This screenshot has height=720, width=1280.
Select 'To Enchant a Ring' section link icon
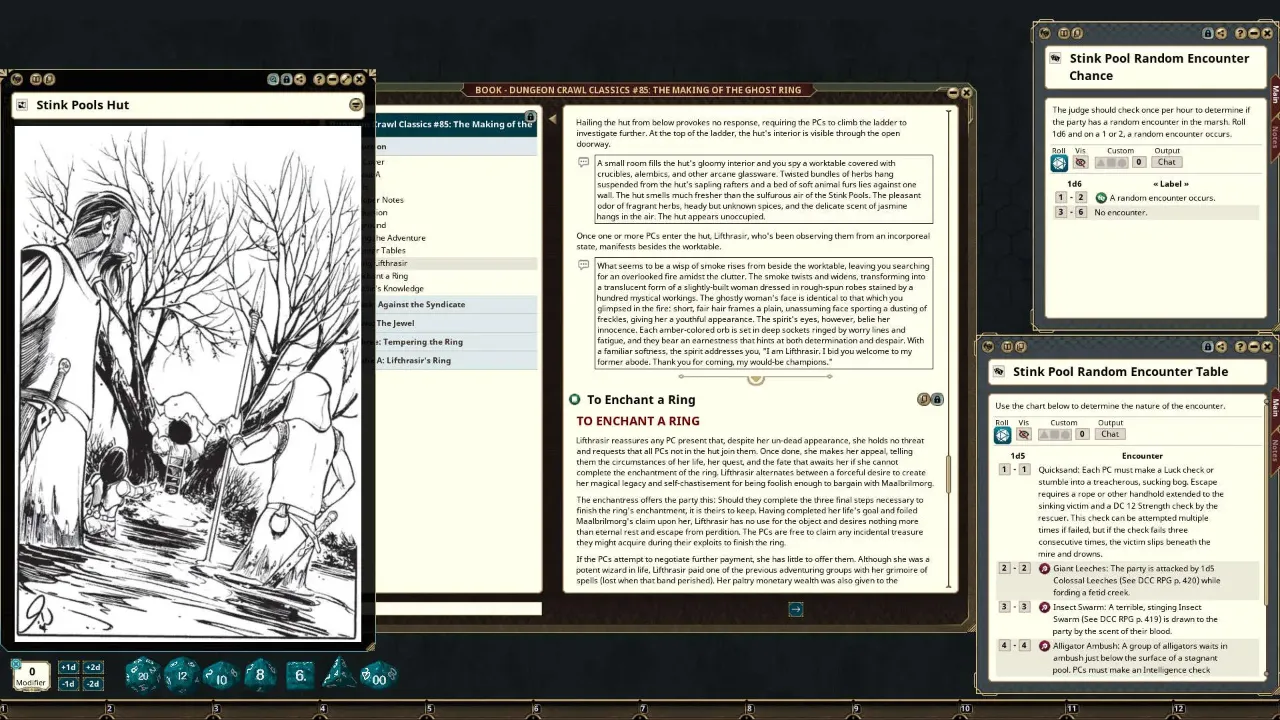point(575,399)
